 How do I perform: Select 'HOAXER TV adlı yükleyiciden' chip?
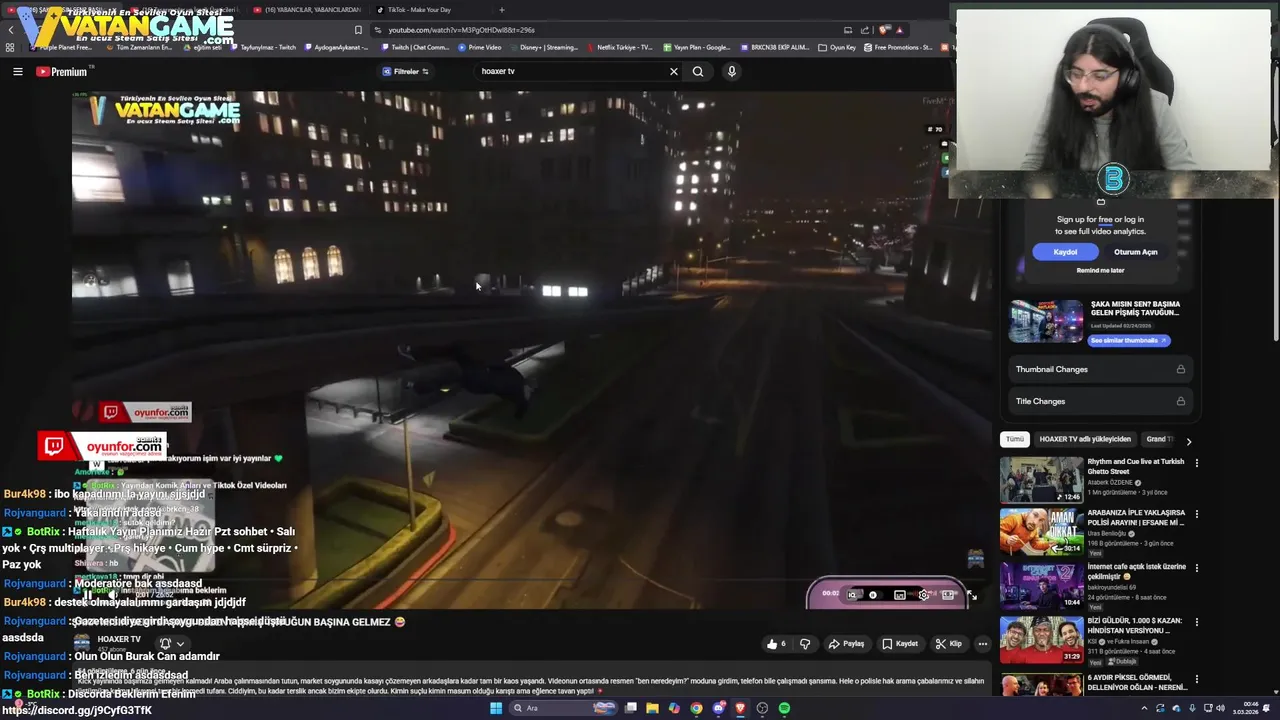[x=1085, y=439]
